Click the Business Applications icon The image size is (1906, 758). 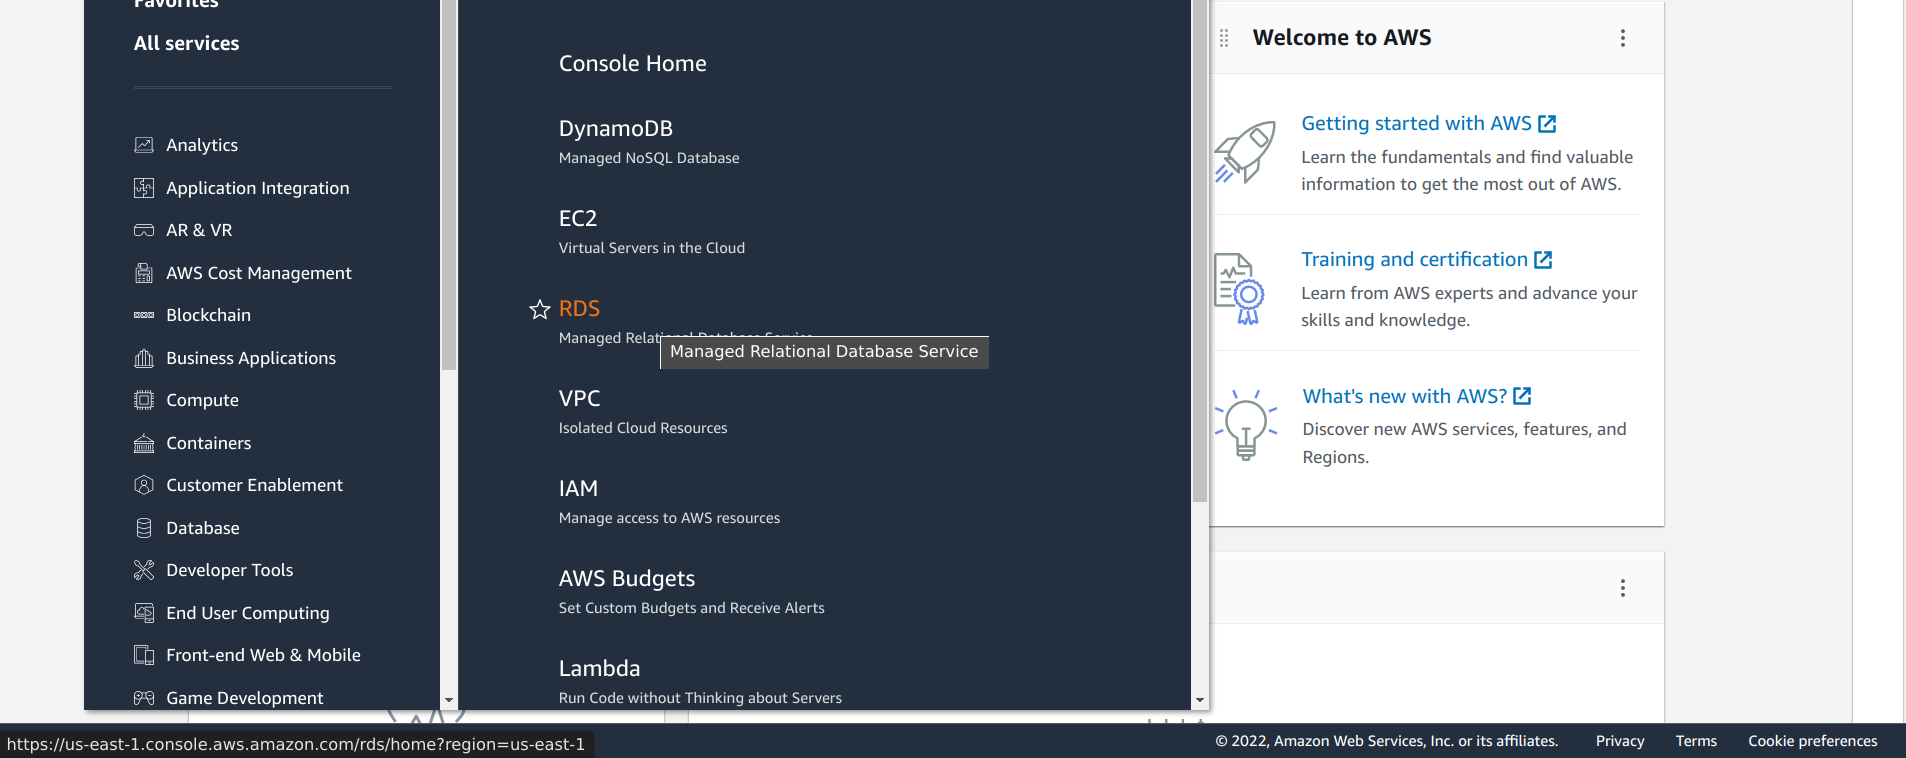(144, 358)
